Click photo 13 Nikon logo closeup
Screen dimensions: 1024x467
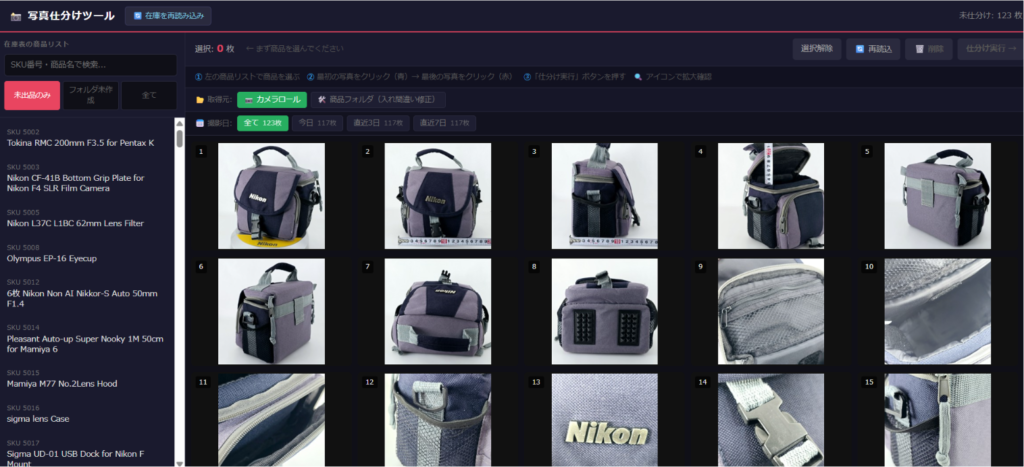[x=605, y=420]
